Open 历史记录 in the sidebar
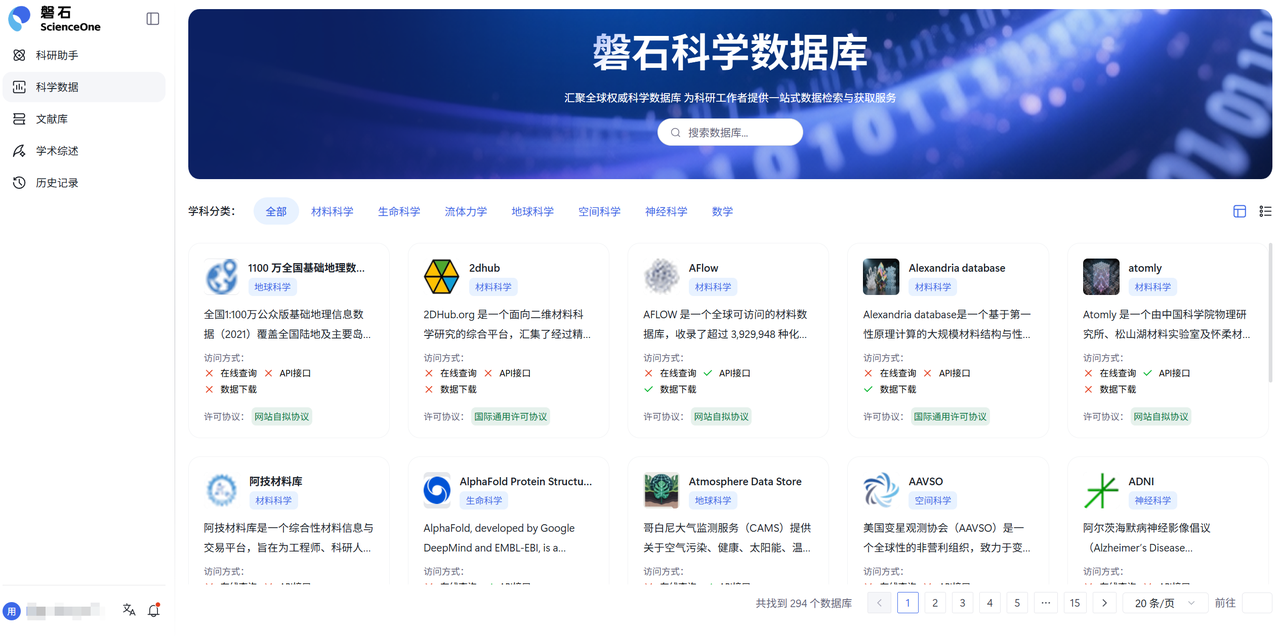Viewport: 1280px width, 636px height. click(57, 183)
